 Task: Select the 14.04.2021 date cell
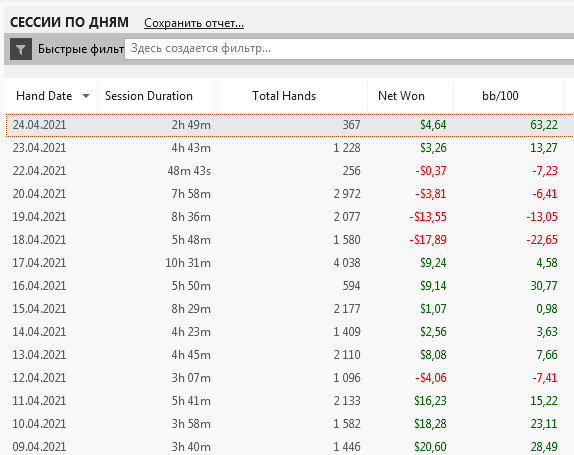(x=39, y=332)
